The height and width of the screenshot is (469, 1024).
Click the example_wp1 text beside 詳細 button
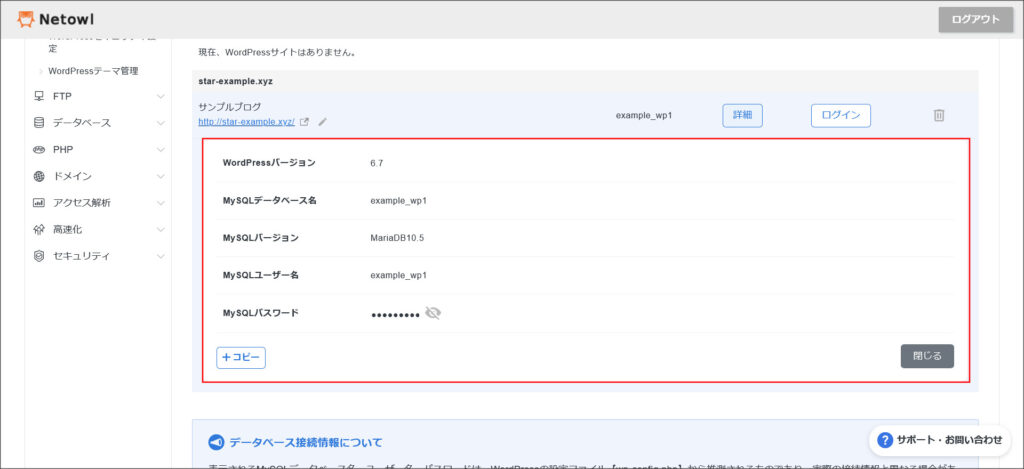click(644, 115)
